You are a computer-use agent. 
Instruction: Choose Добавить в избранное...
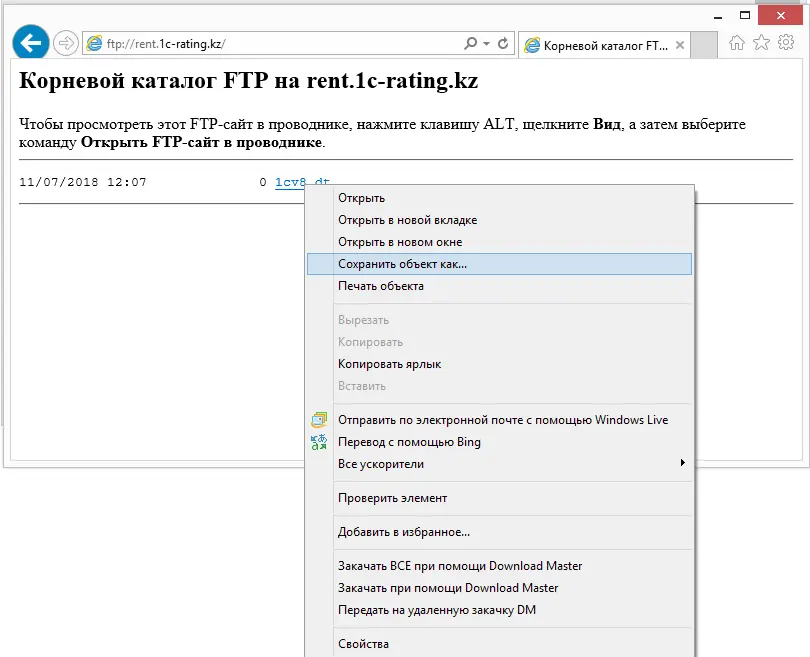pos(499,533)
